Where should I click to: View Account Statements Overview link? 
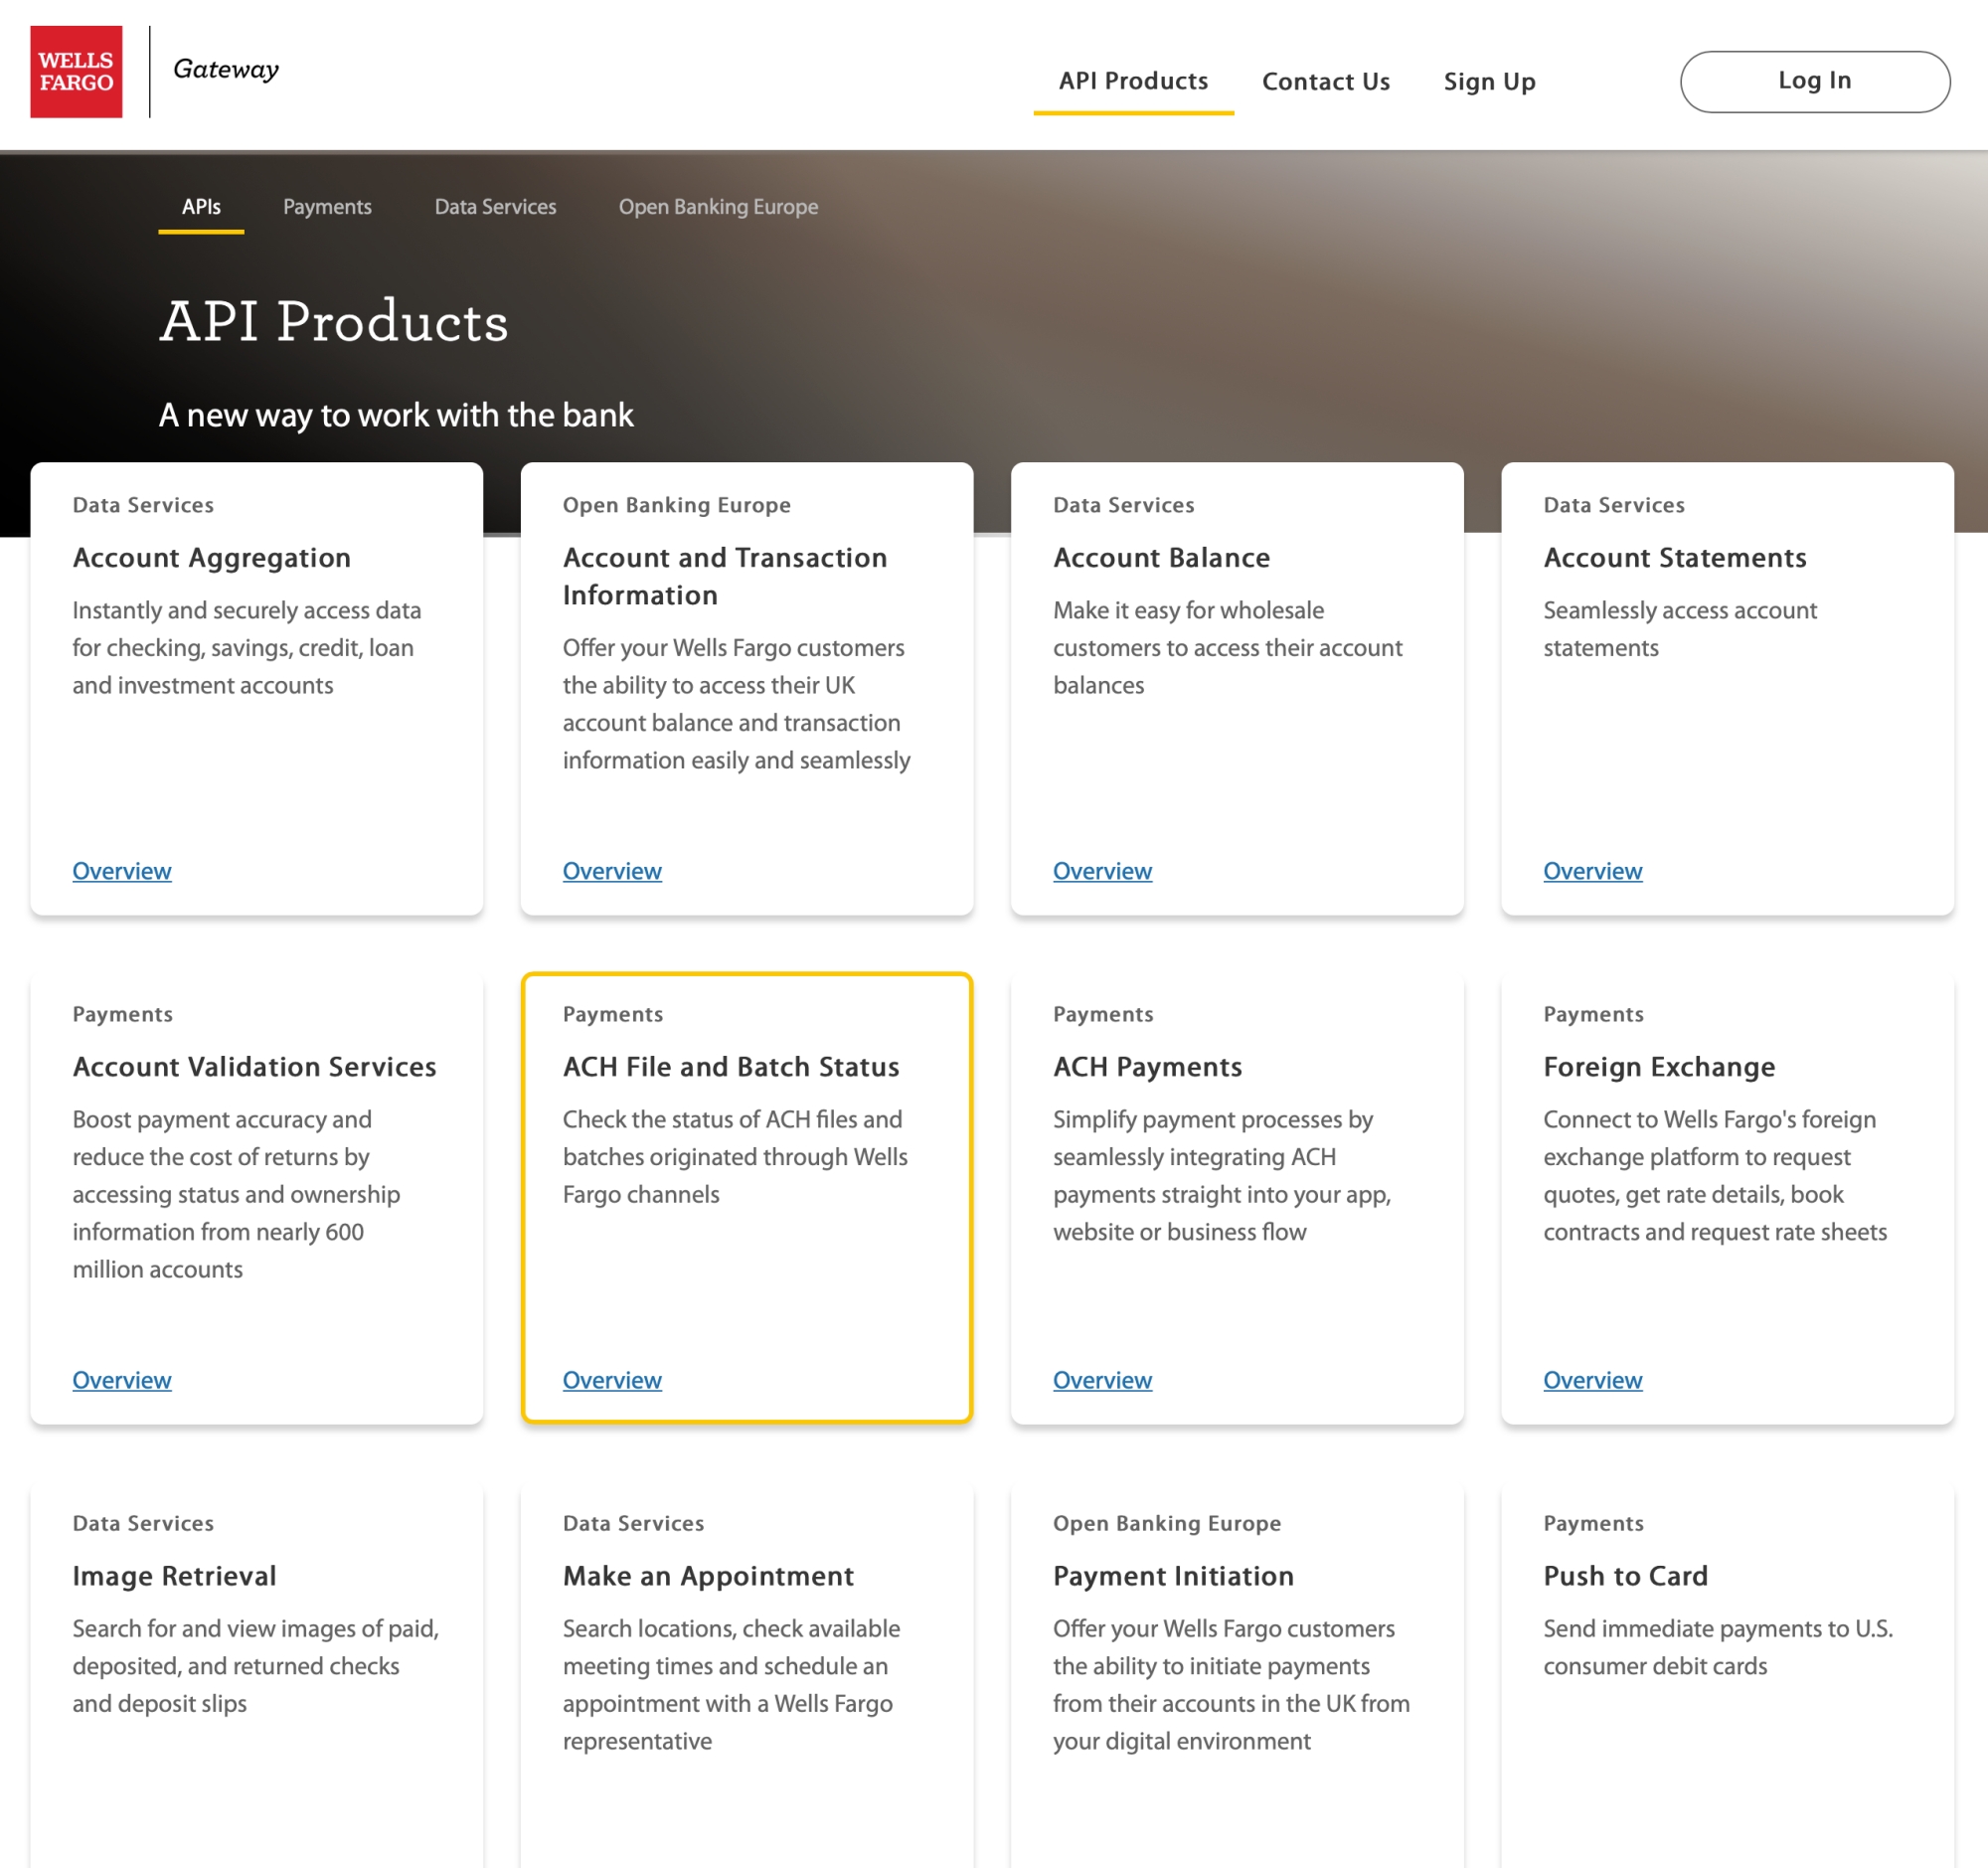(x=1592, y=871)
